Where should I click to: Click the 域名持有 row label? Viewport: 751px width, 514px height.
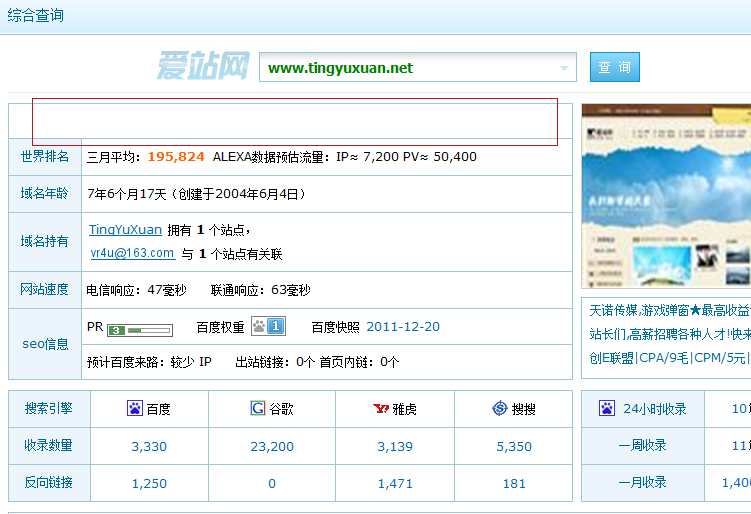(x=45, y=241)
